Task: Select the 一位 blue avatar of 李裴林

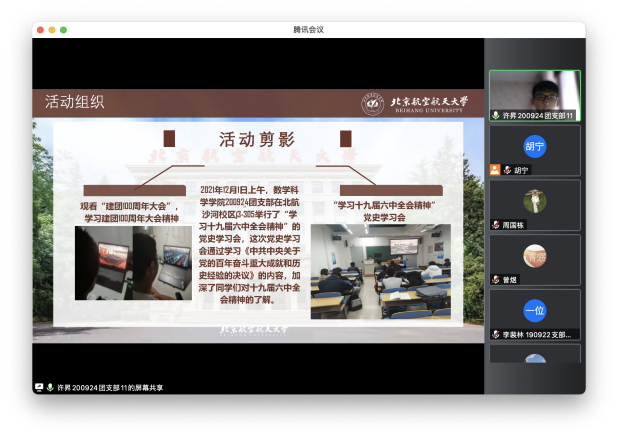Action: 535,310
